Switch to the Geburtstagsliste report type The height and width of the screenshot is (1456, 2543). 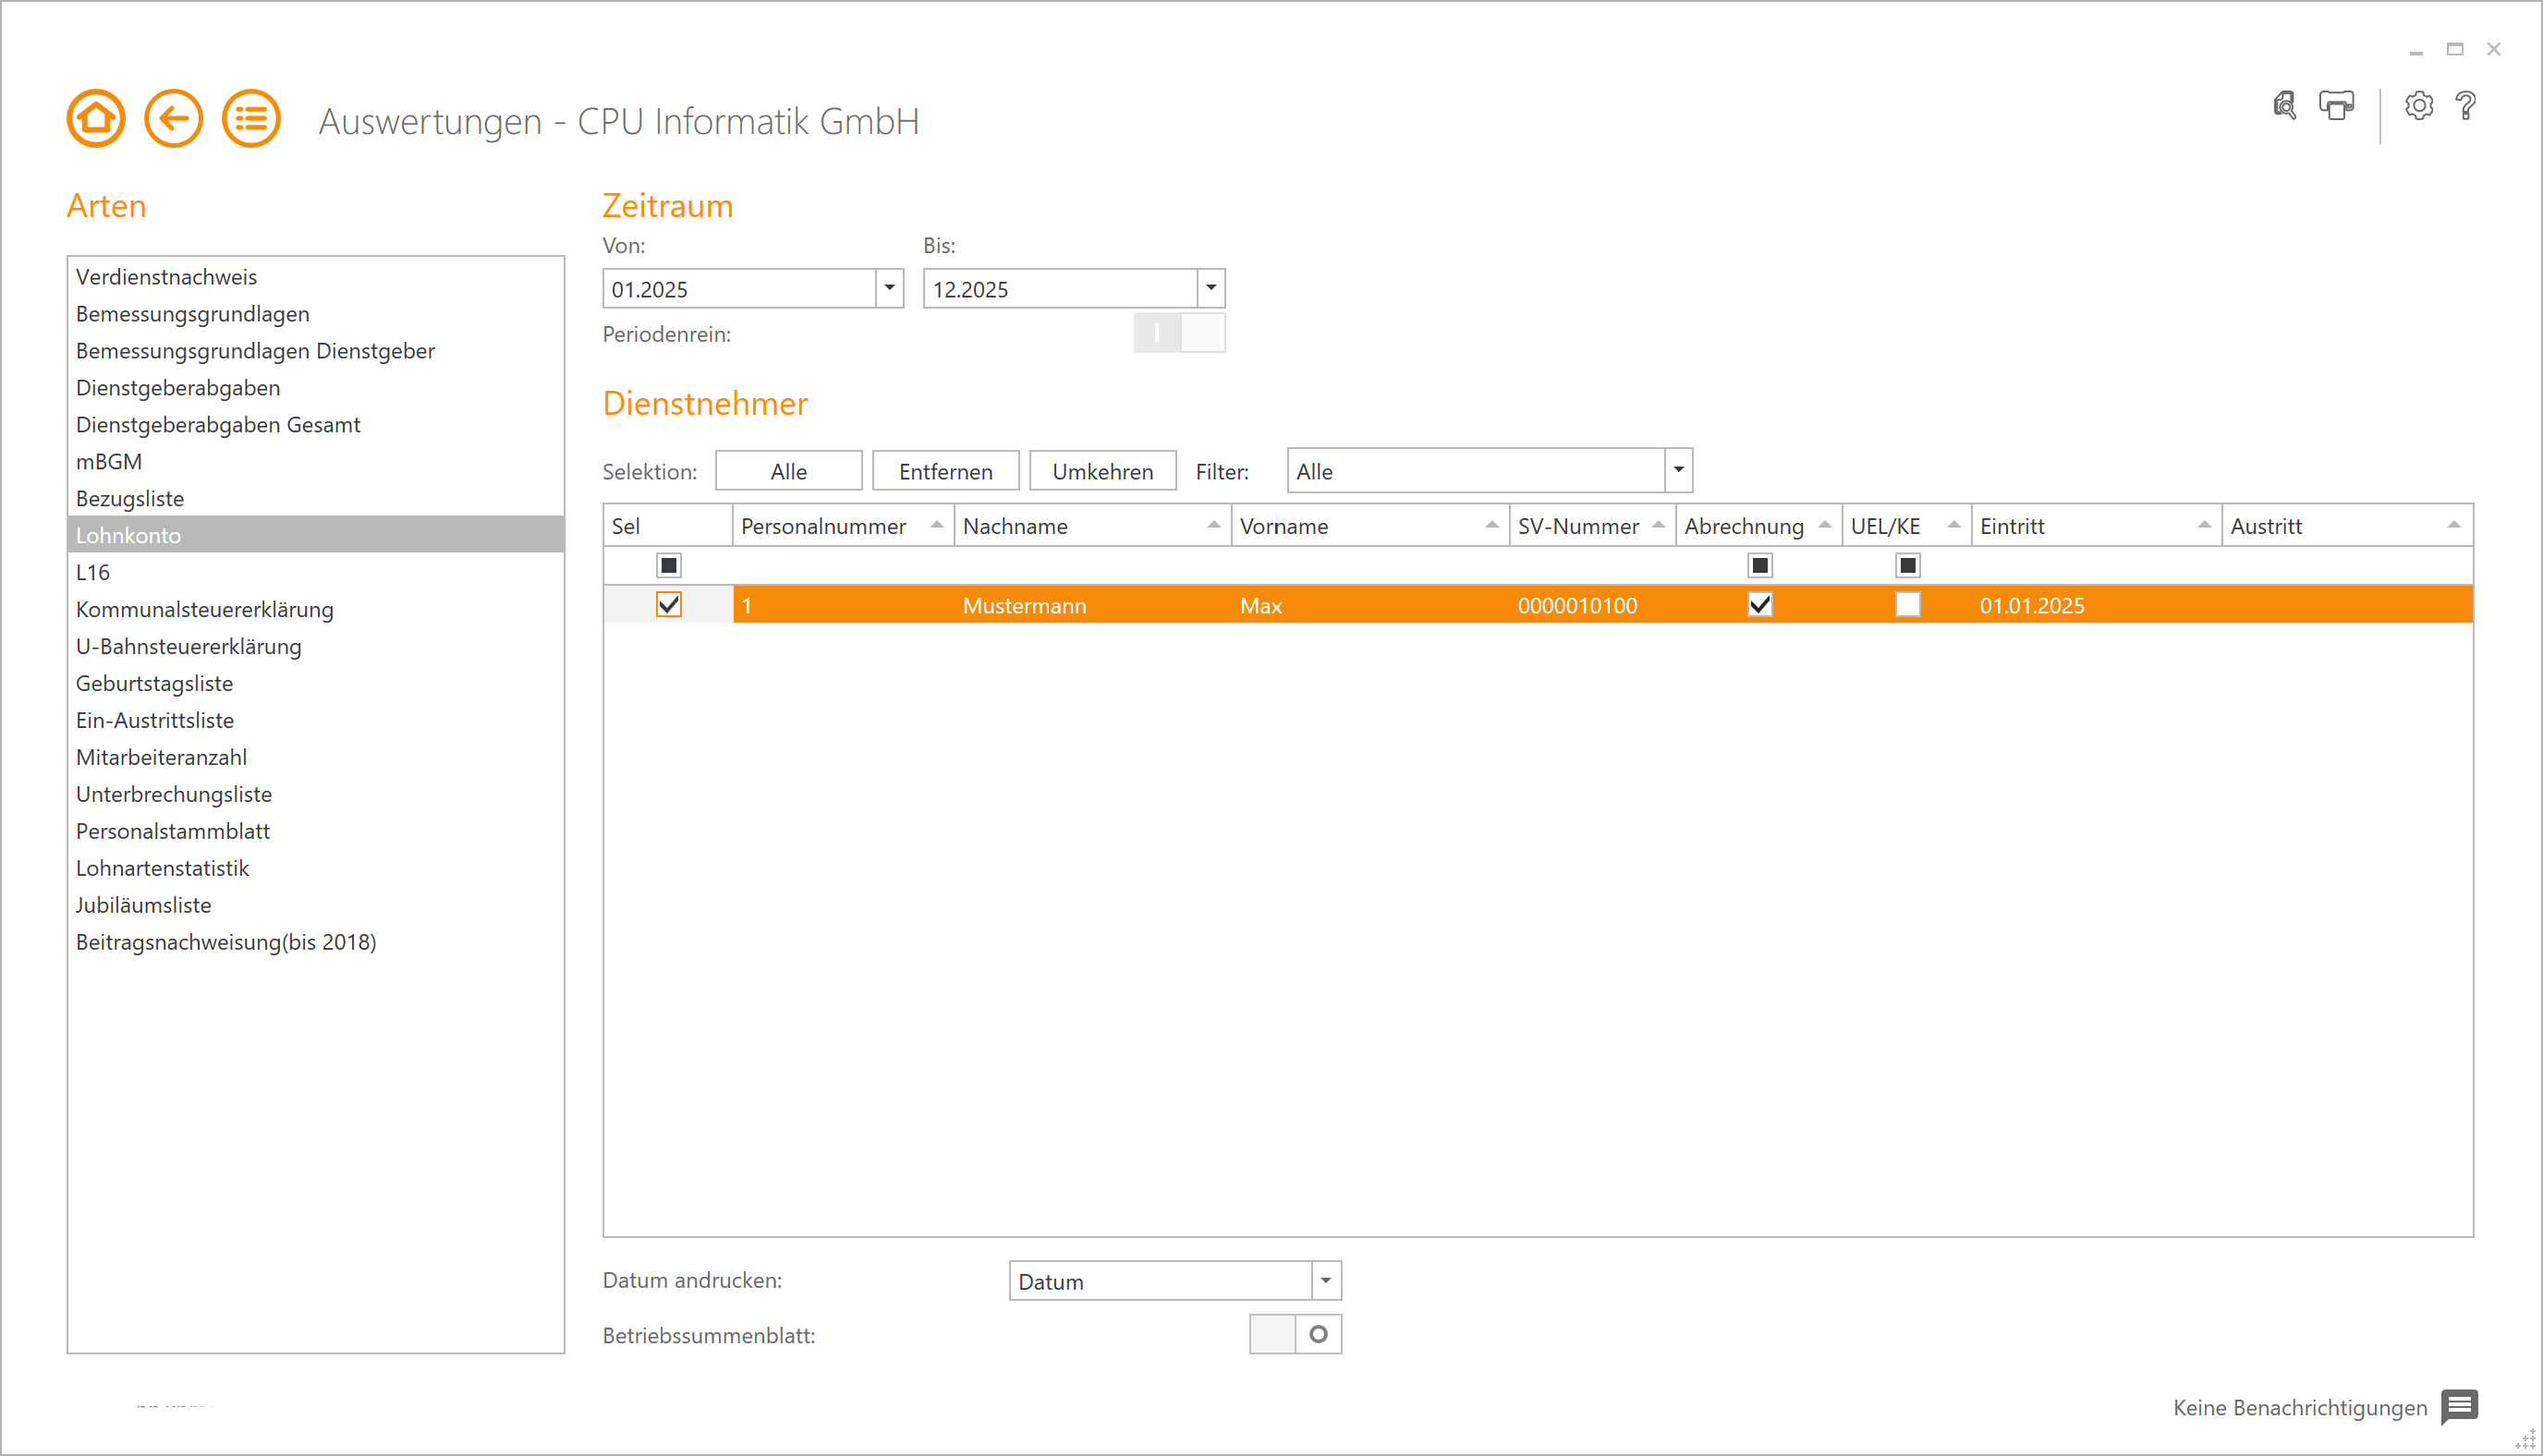(154, 683)
